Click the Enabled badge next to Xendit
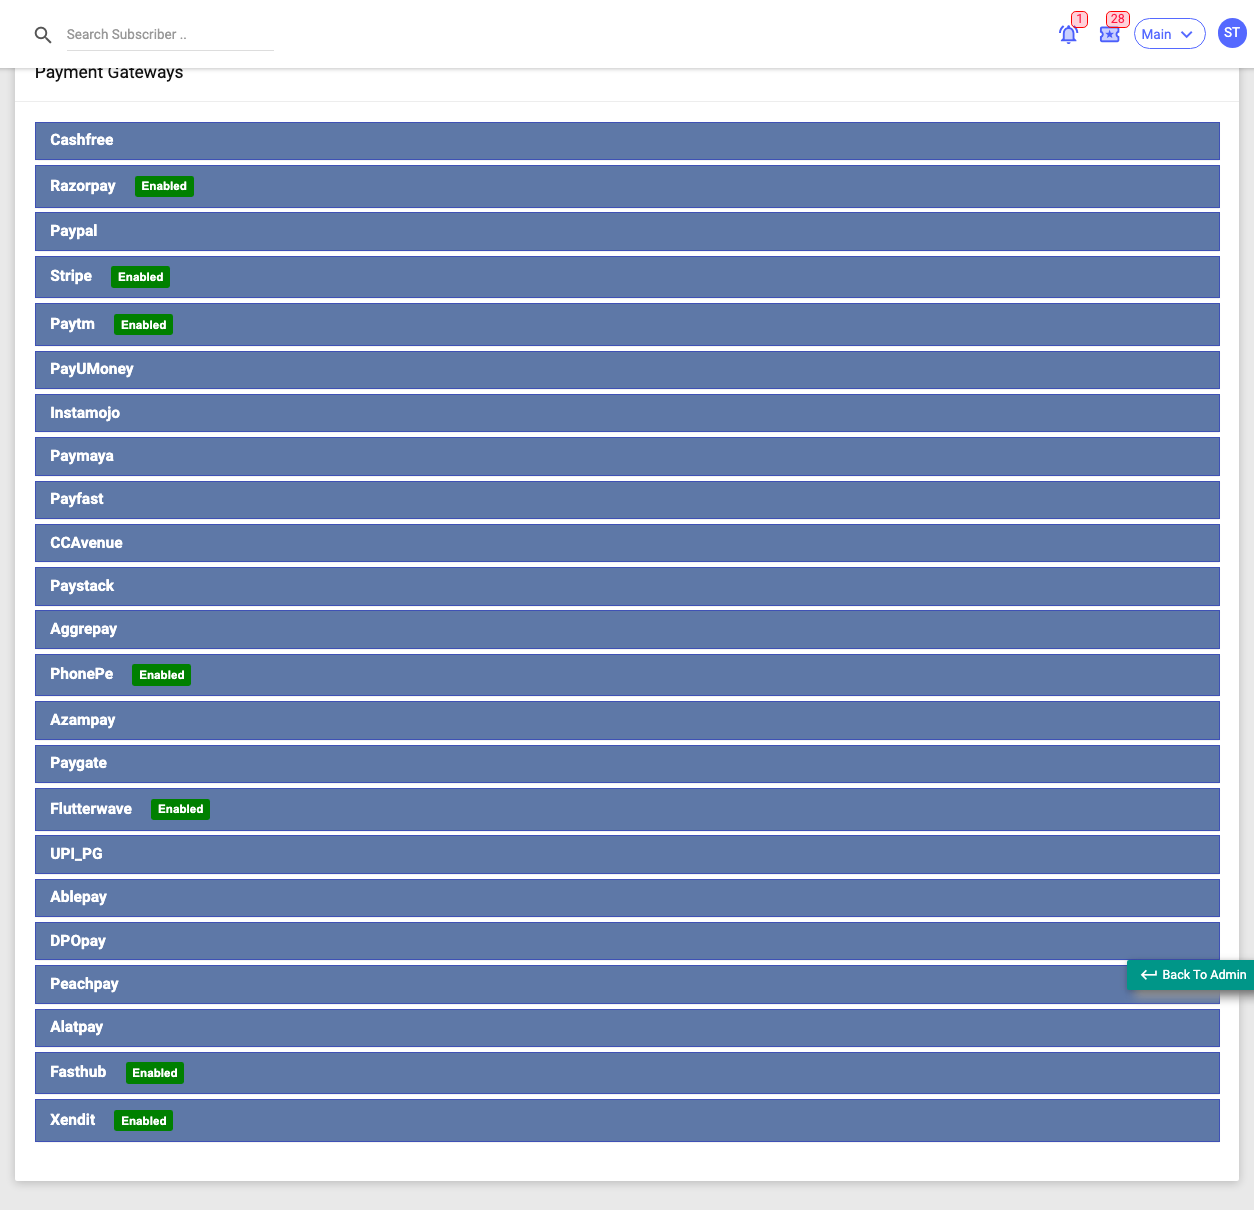Screen dimensions: 1254x1210 click(144, 1121)
